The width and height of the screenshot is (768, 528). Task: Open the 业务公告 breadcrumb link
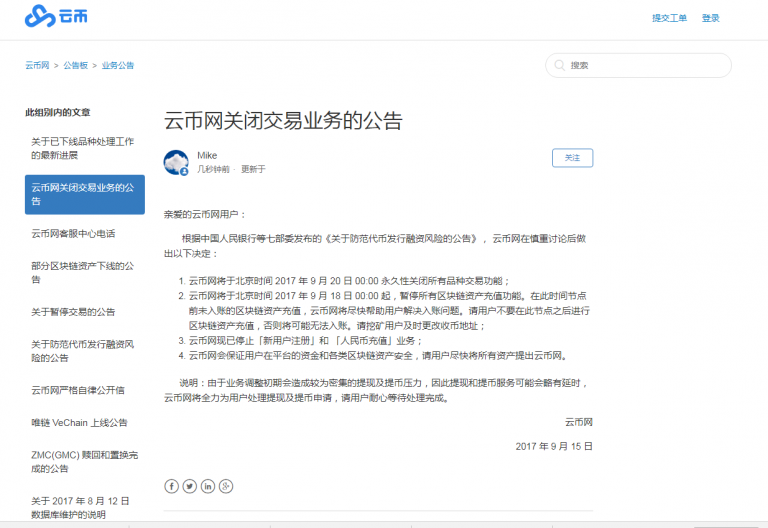[x=118, y=65]
